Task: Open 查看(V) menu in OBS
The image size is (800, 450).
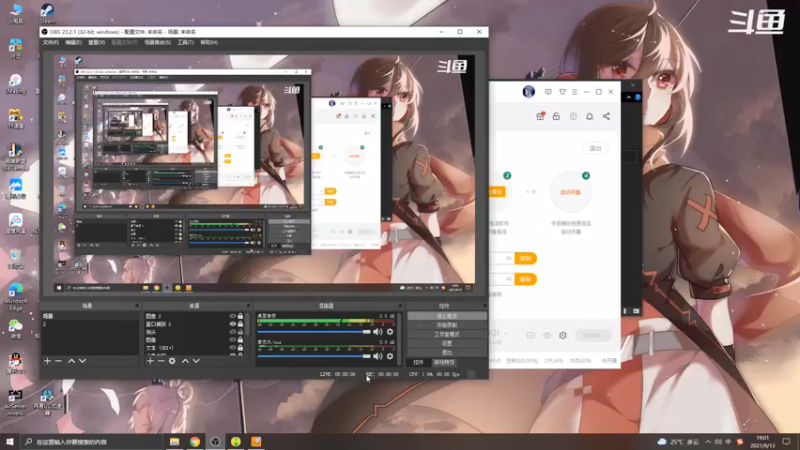Action: [x=96, y=42]
